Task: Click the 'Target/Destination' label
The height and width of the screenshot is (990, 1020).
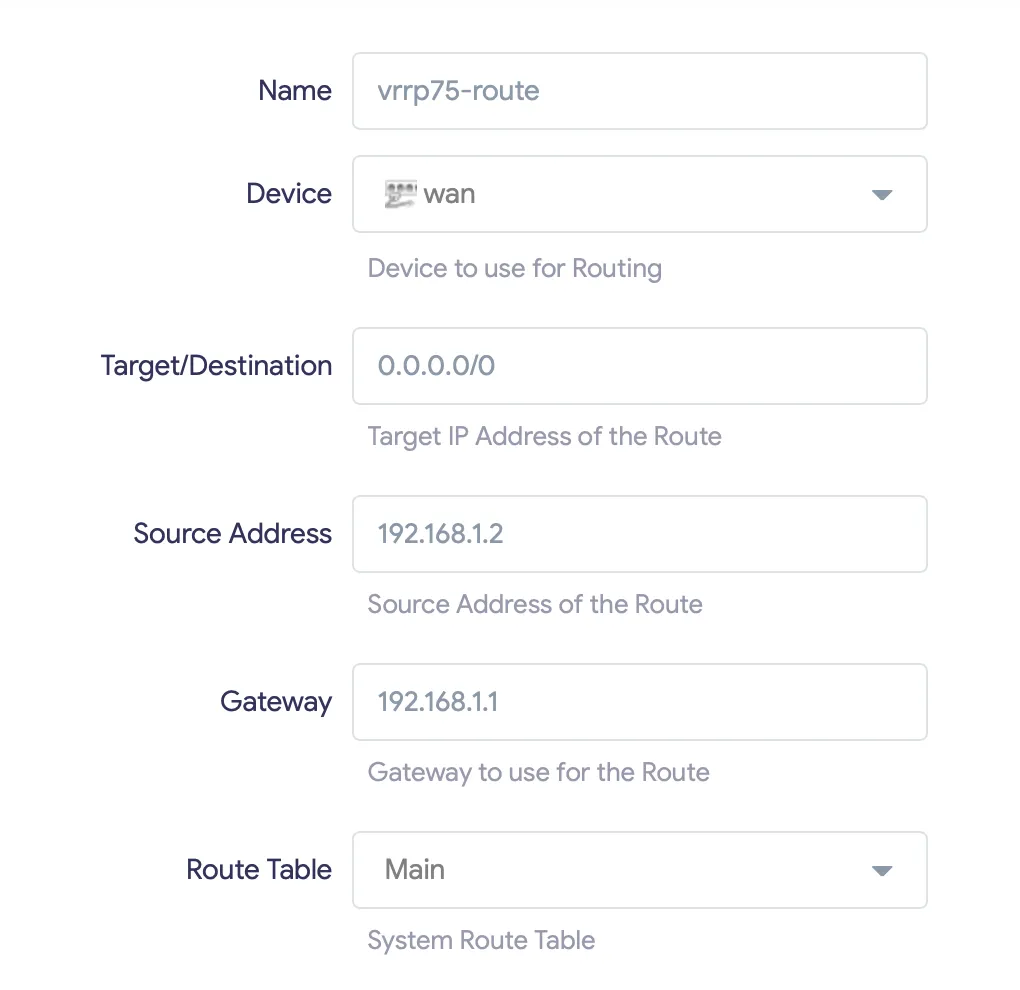Action: point(216,366)
